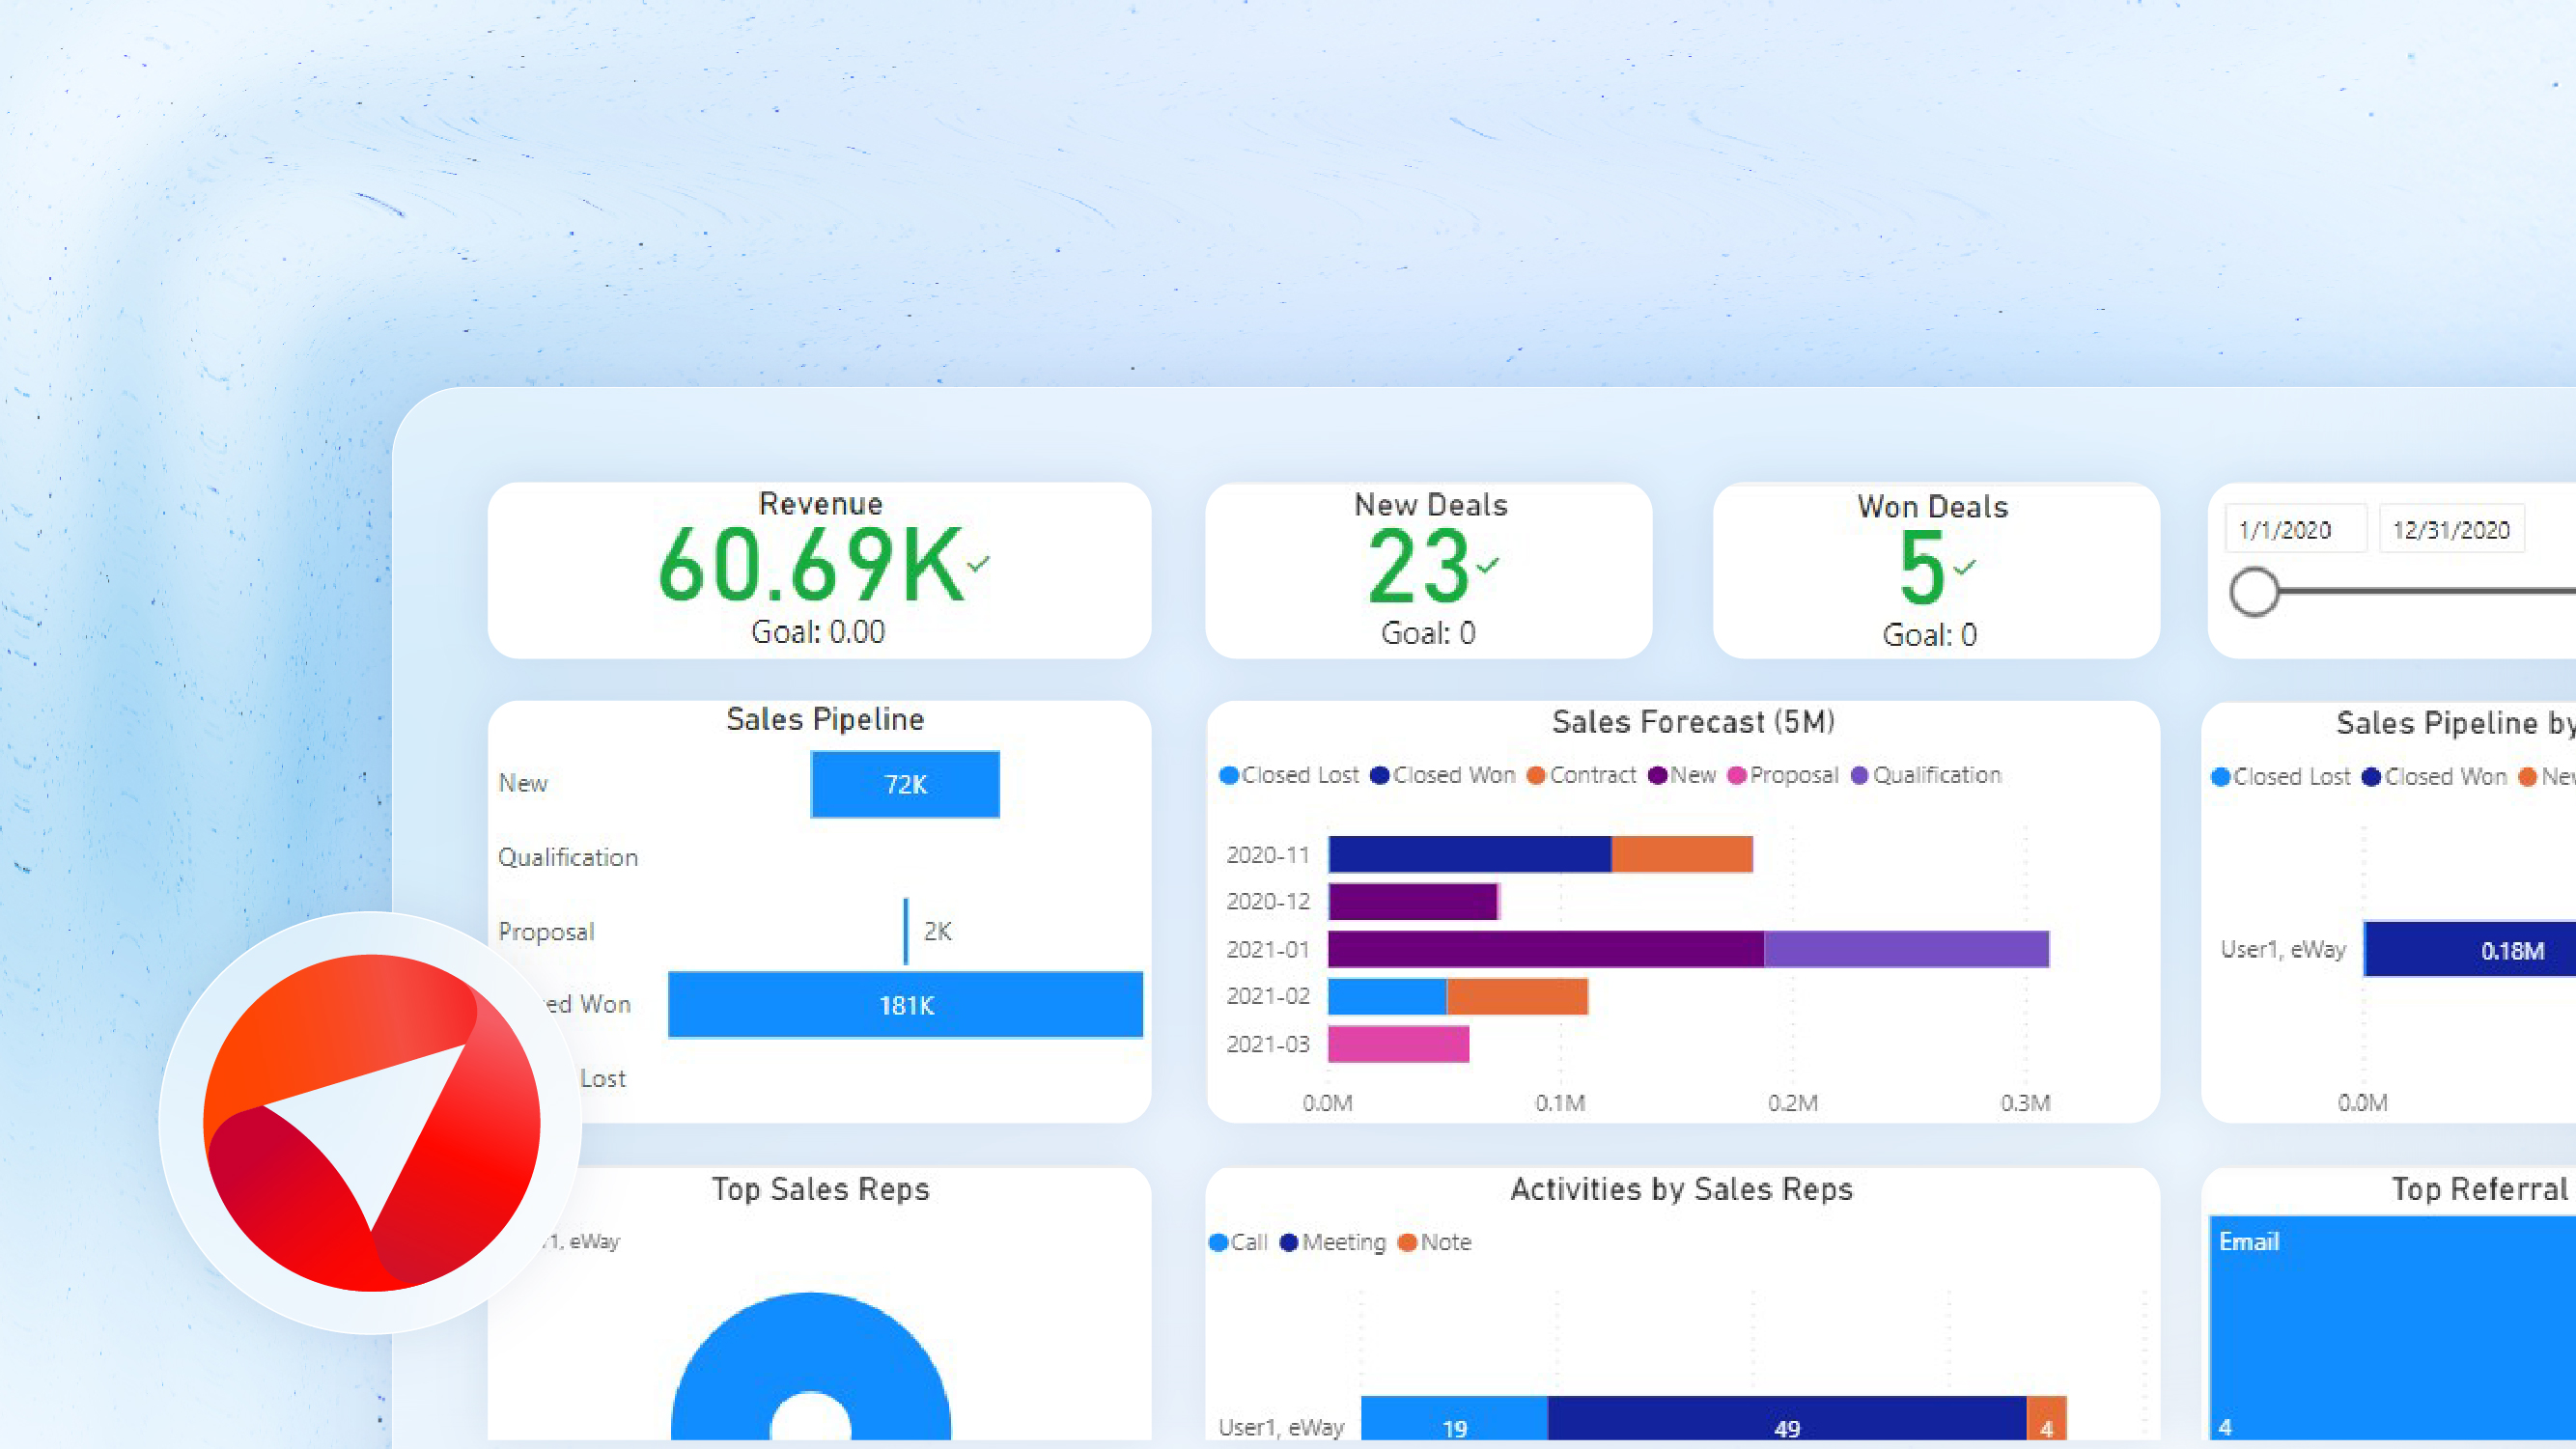The height and width of the screenshot is (1449, 2576).
Task: Click the Top Sales Reps title
Action: click(x=820, y=1189)
